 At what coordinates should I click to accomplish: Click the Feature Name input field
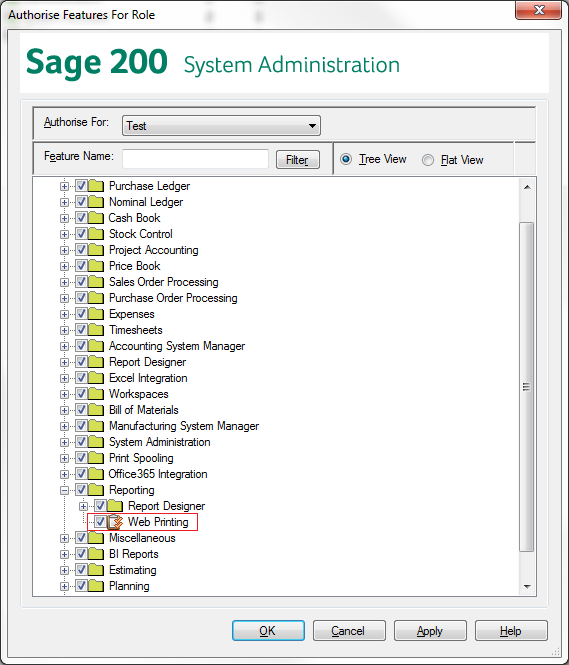point(195,159)
